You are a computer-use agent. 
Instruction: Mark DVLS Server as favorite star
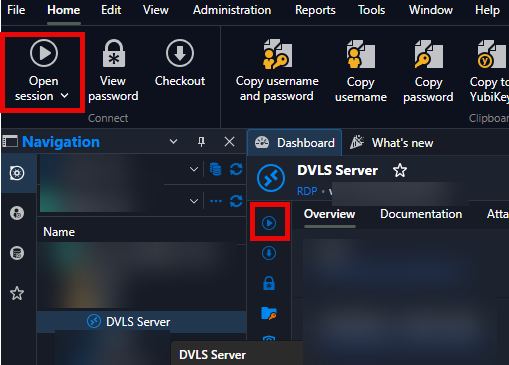[x=400, y=171]
